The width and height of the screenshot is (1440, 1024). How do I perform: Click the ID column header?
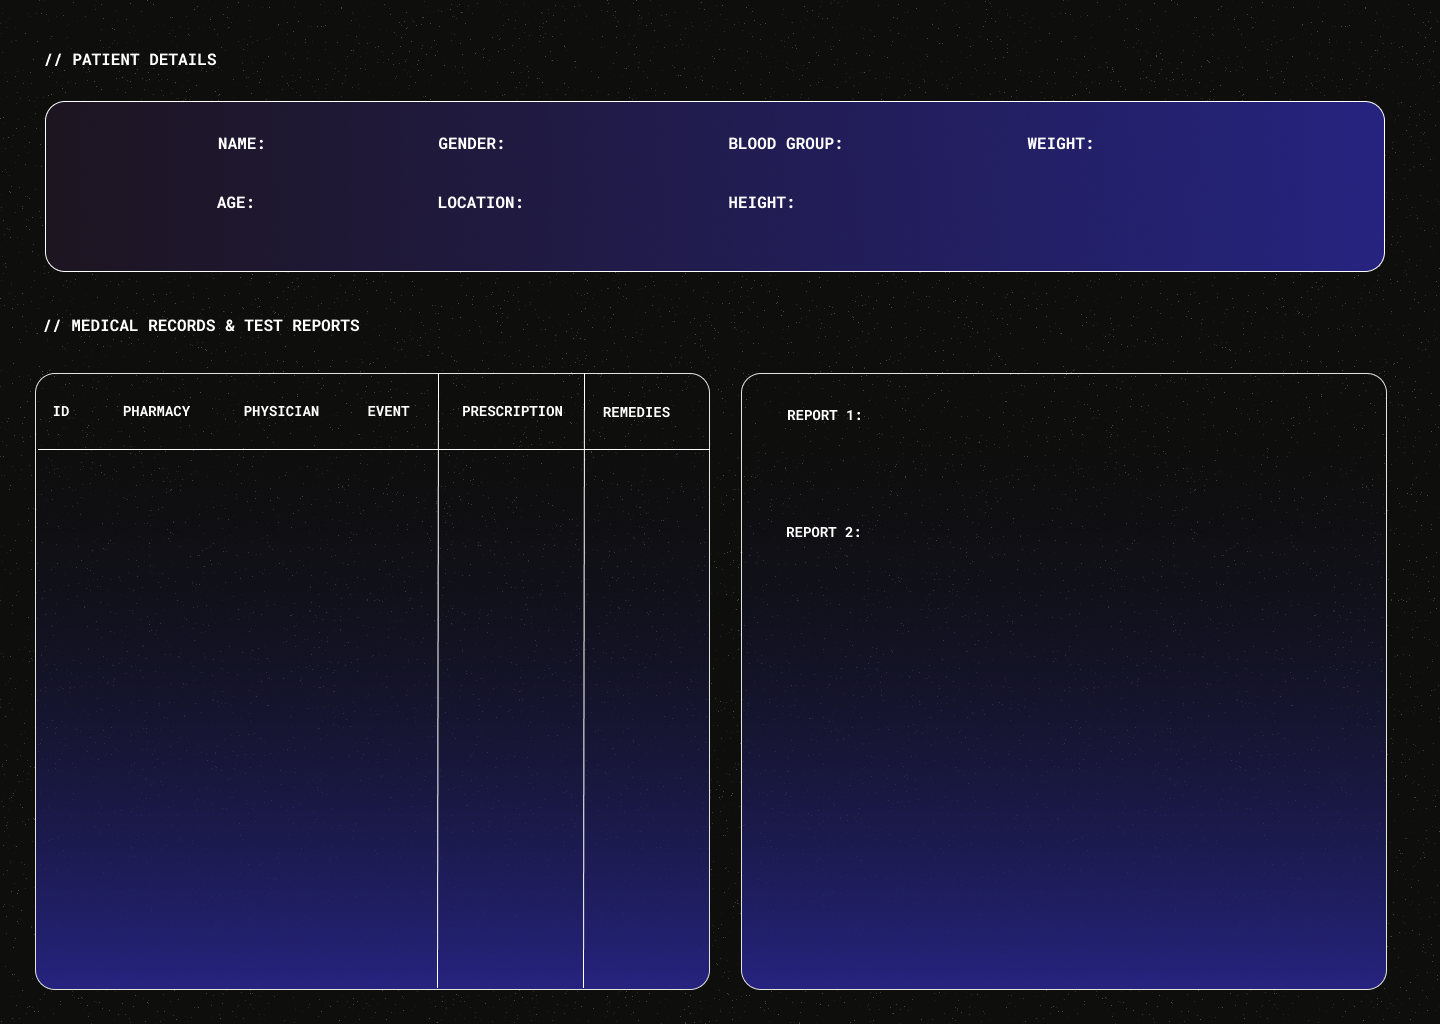[61, 411]
